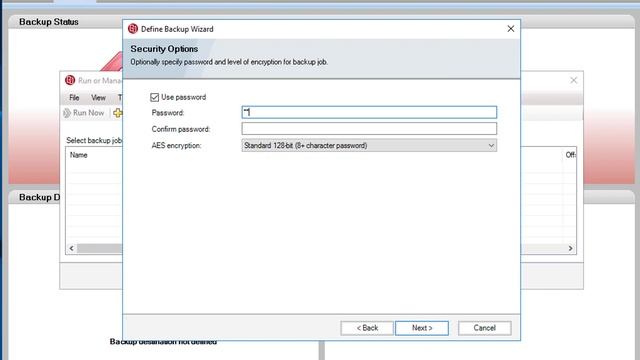
Task: Click the Name column header in job list
Action: click(78, 155)
